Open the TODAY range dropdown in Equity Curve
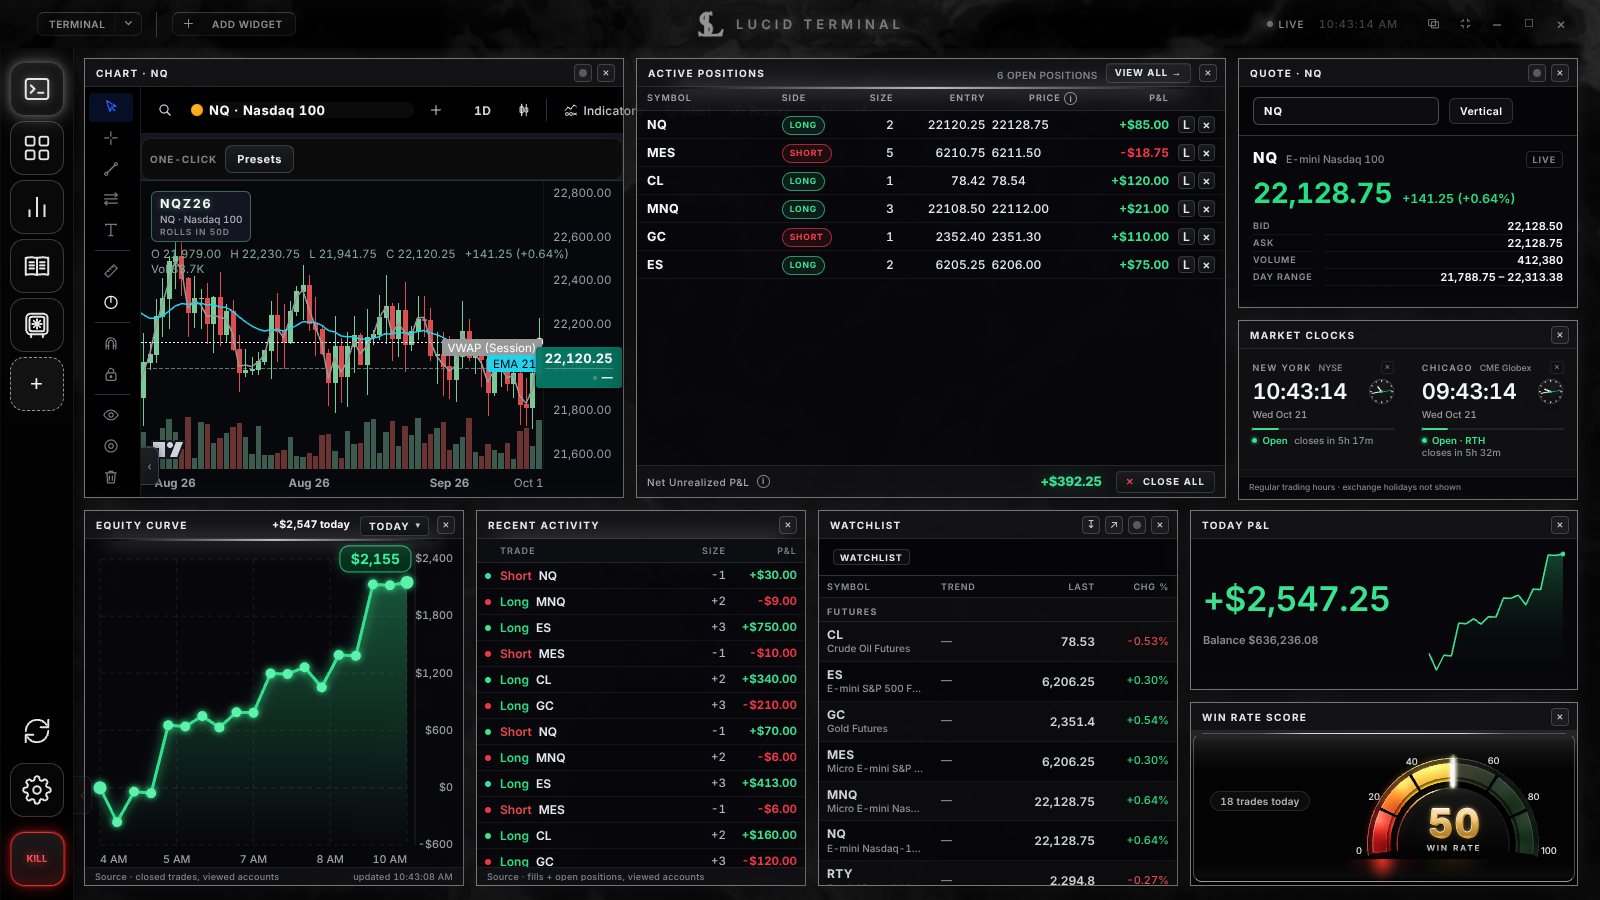Image resolution: width=1600 pixels, height=900 pixels. coord(394,525)
